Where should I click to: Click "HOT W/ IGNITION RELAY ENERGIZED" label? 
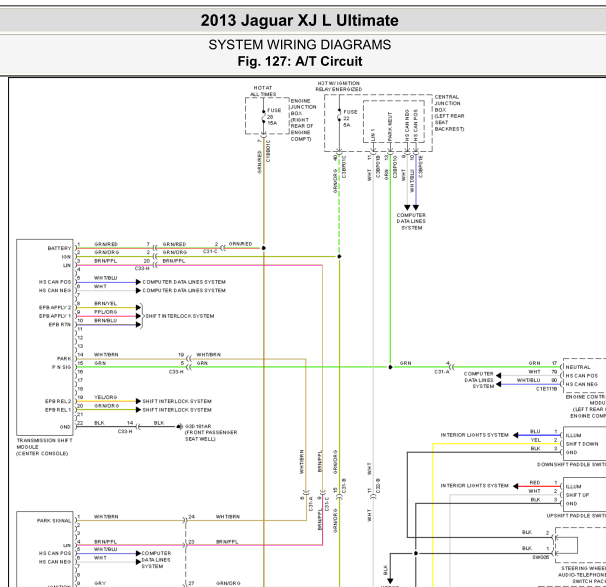pyautogui.click(x=339, y=86)
